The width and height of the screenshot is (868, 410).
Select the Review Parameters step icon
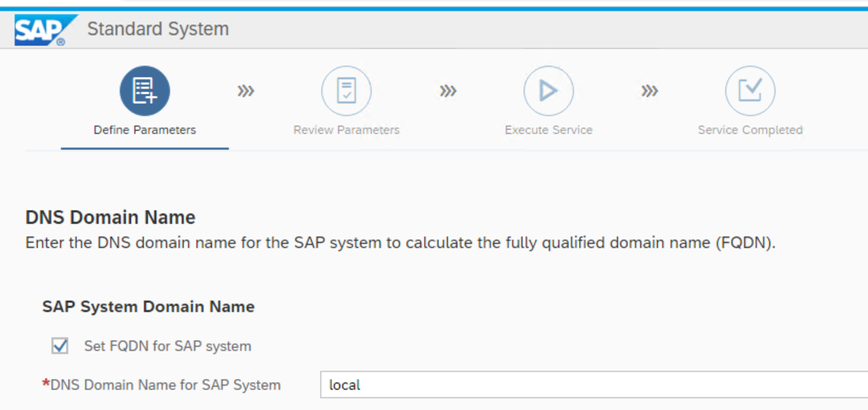(x=347, y=91)
